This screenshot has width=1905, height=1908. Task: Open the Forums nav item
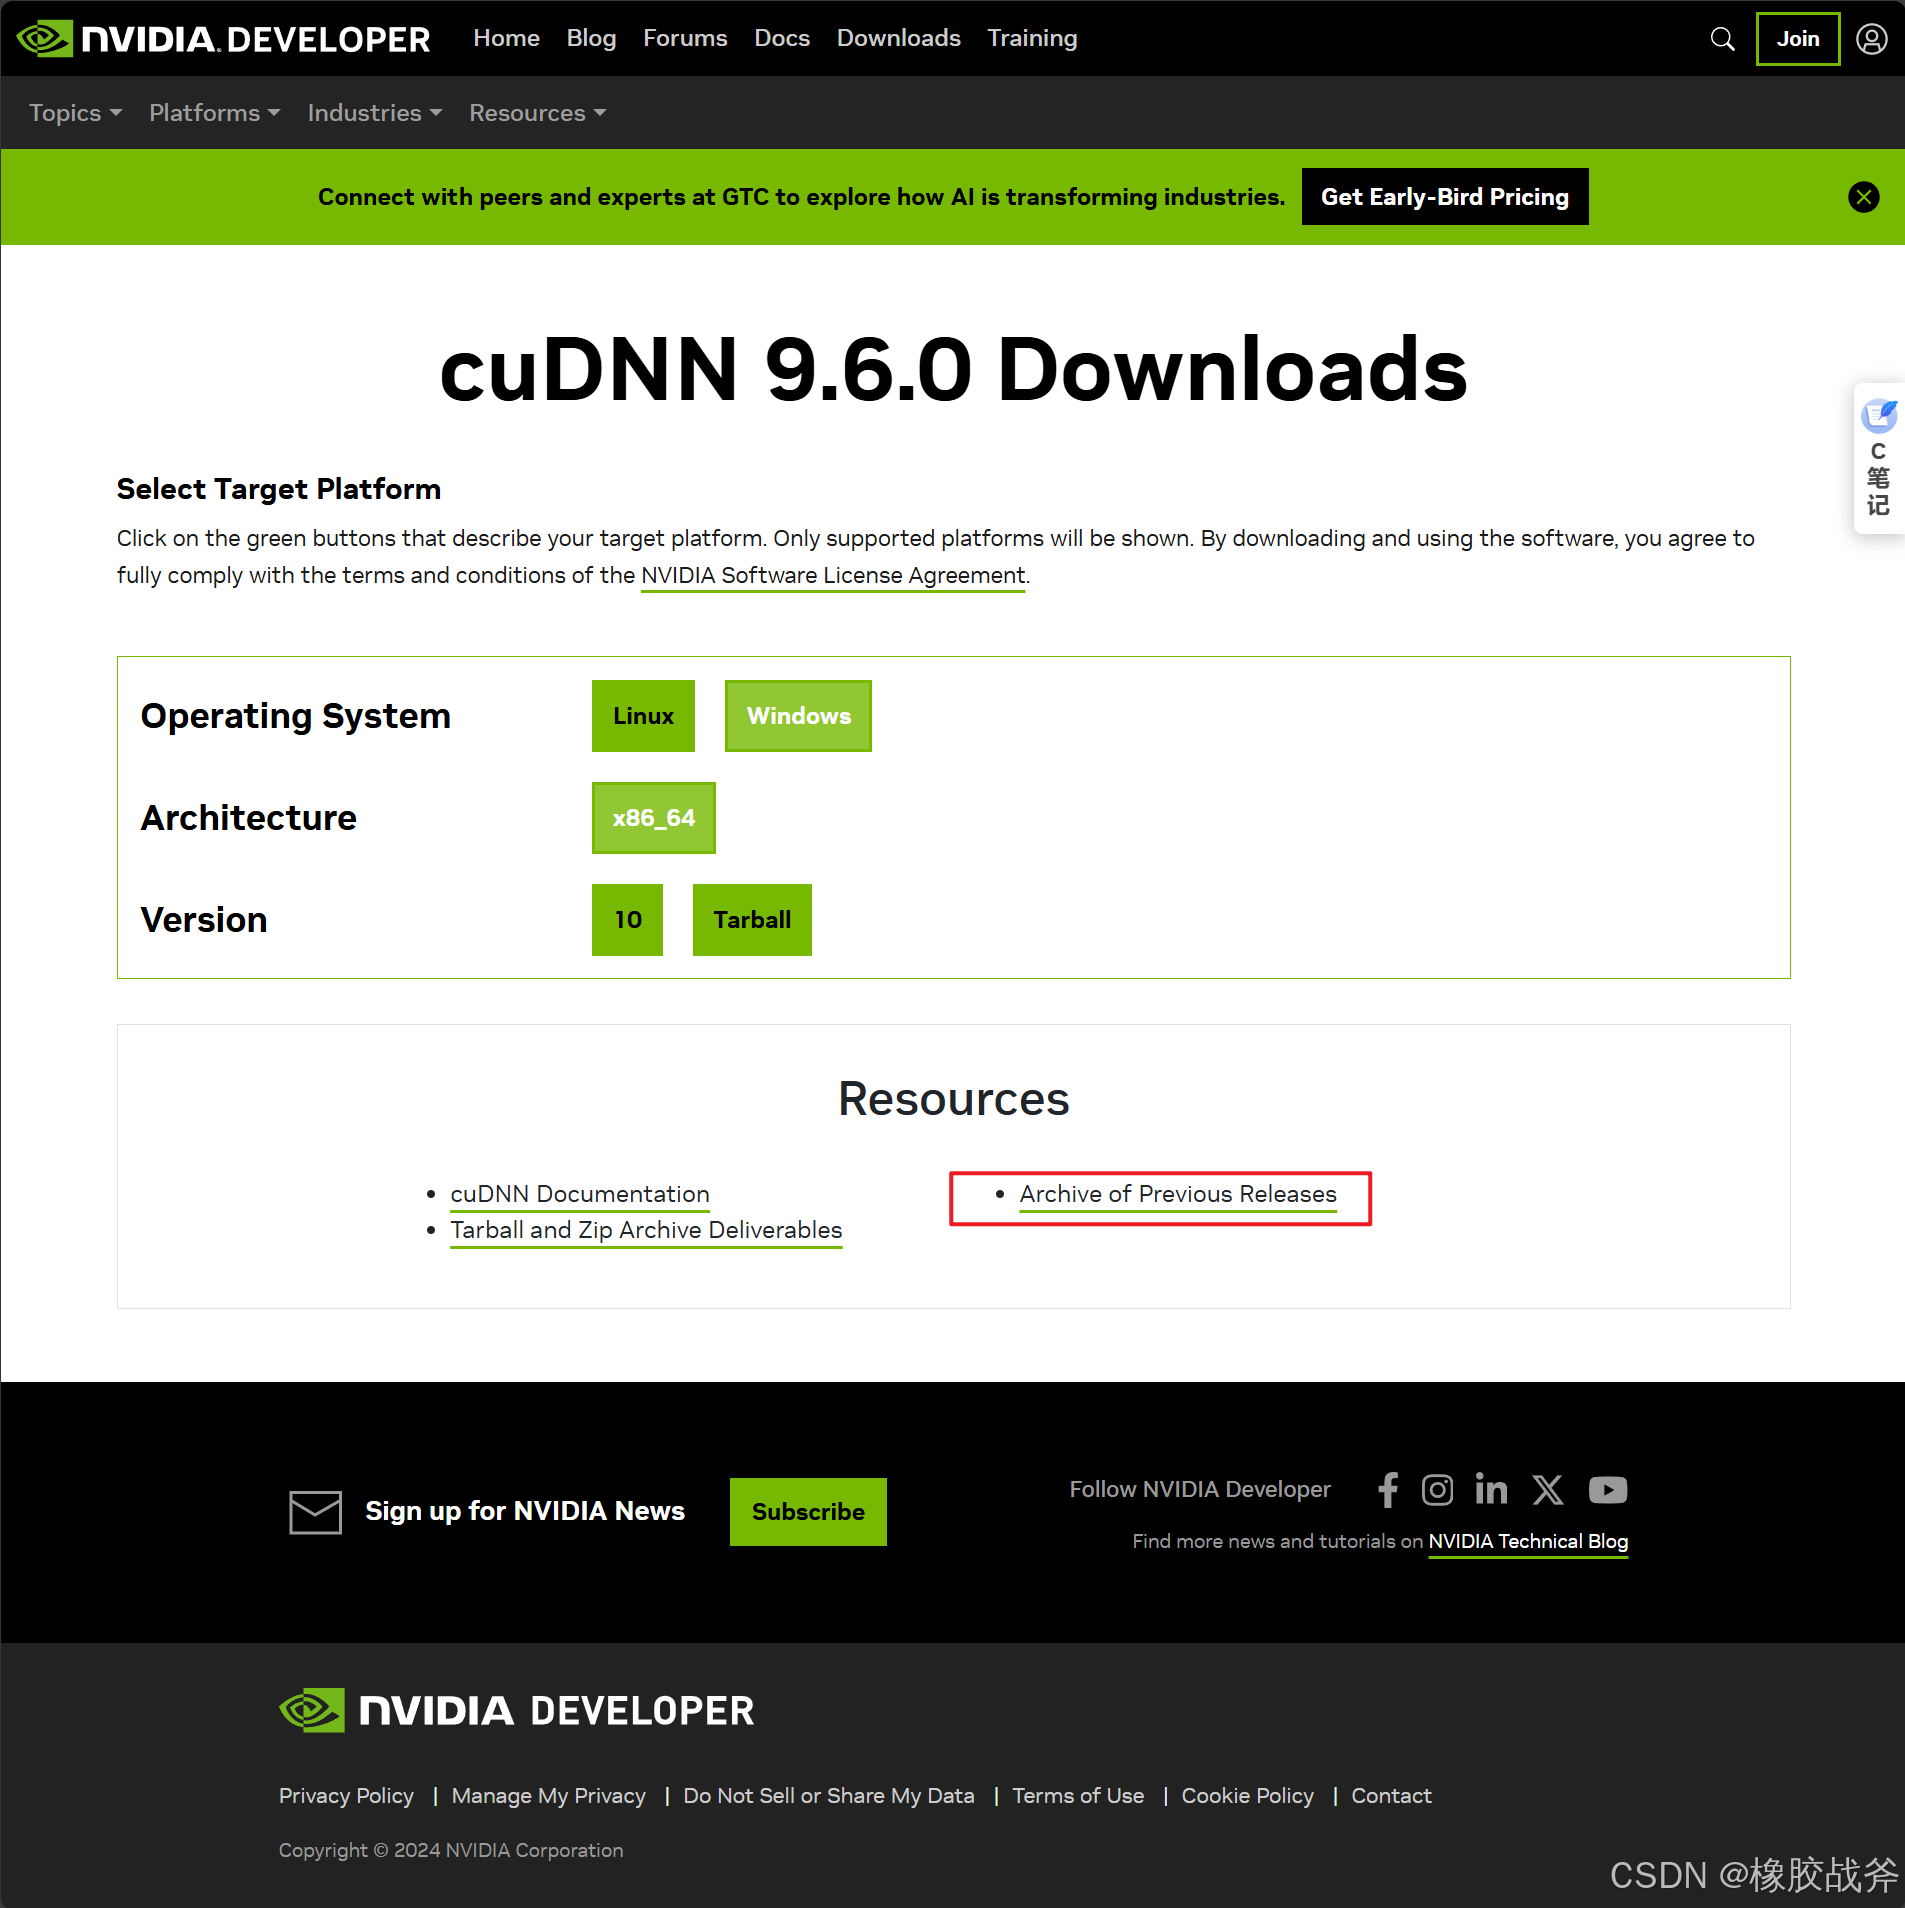click(x=685, y=38)
